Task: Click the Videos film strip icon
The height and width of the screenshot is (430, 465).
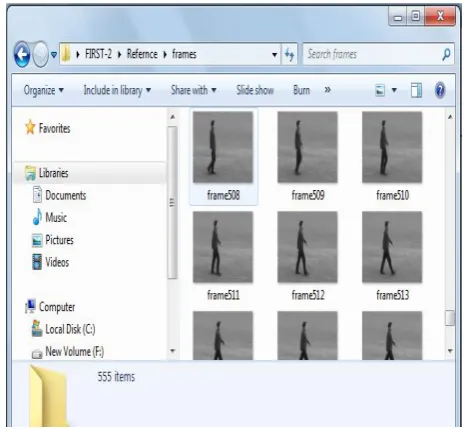Action: (37, 262)
